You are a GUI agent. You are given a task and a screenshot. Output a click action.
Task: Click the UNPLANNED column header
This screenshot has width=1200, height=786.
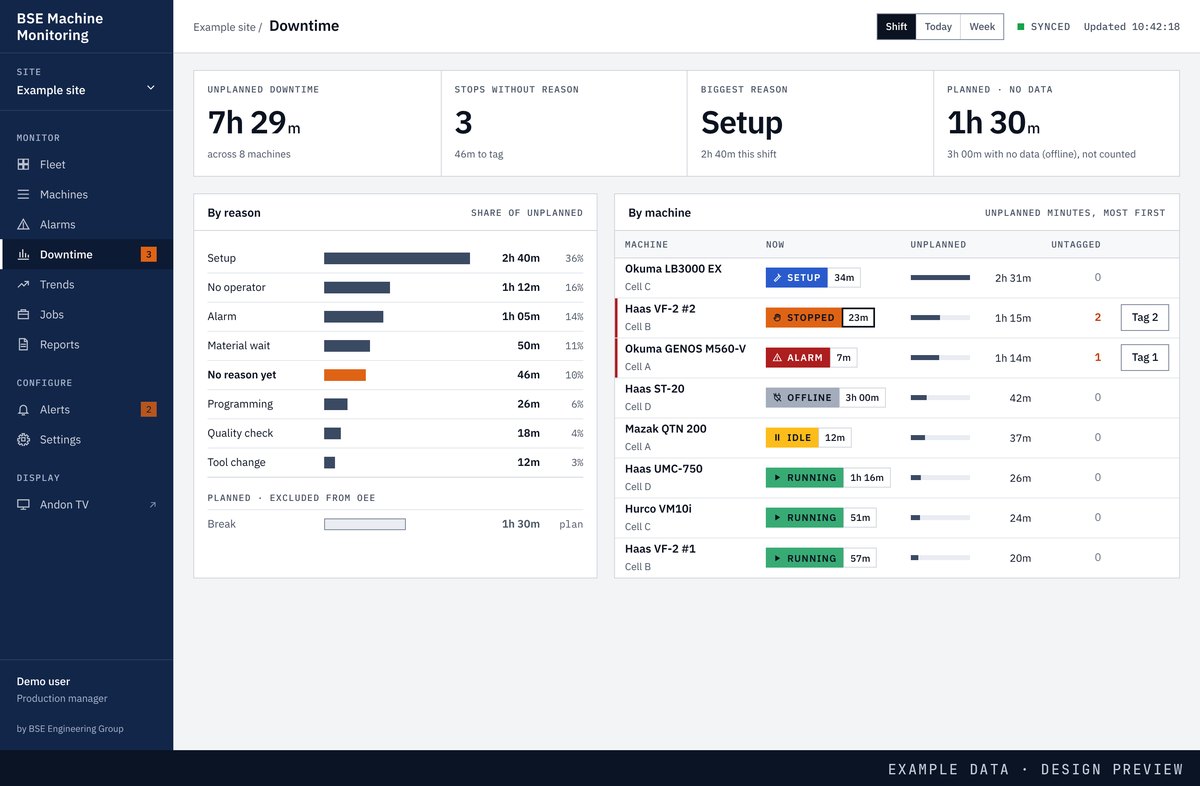pos(938,244)
